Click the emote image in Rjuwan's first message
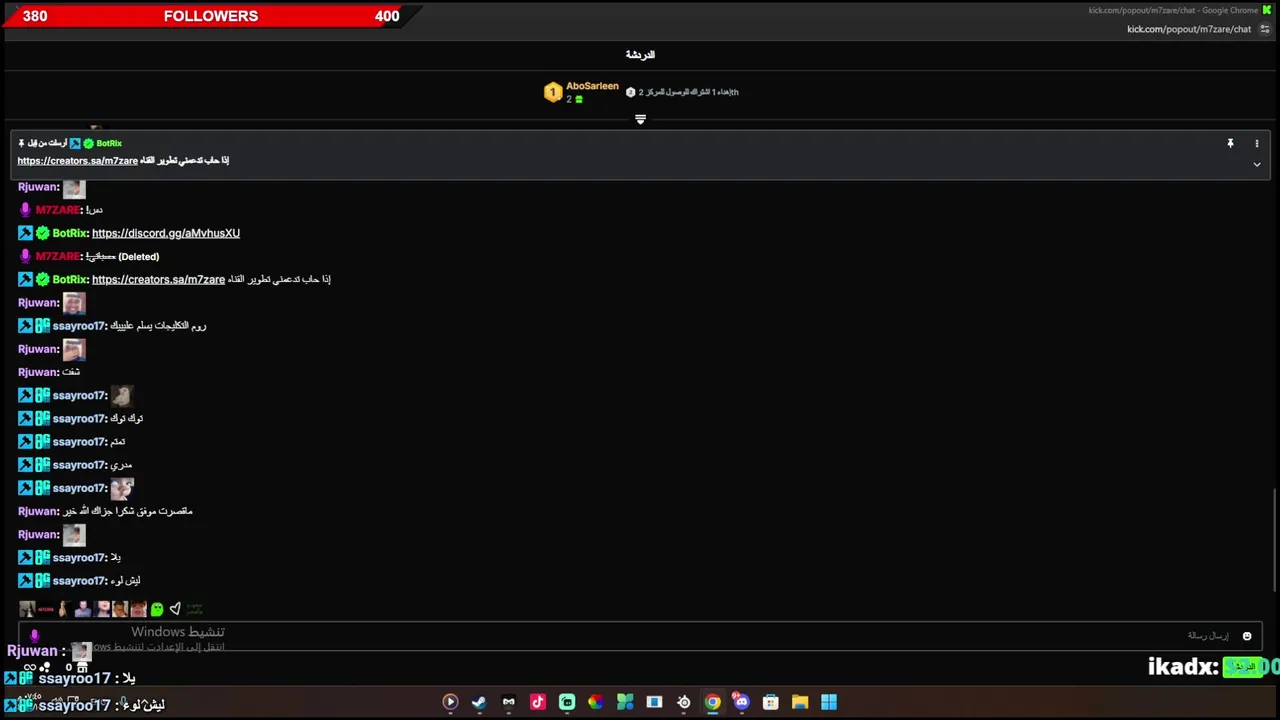 [74, 189]
